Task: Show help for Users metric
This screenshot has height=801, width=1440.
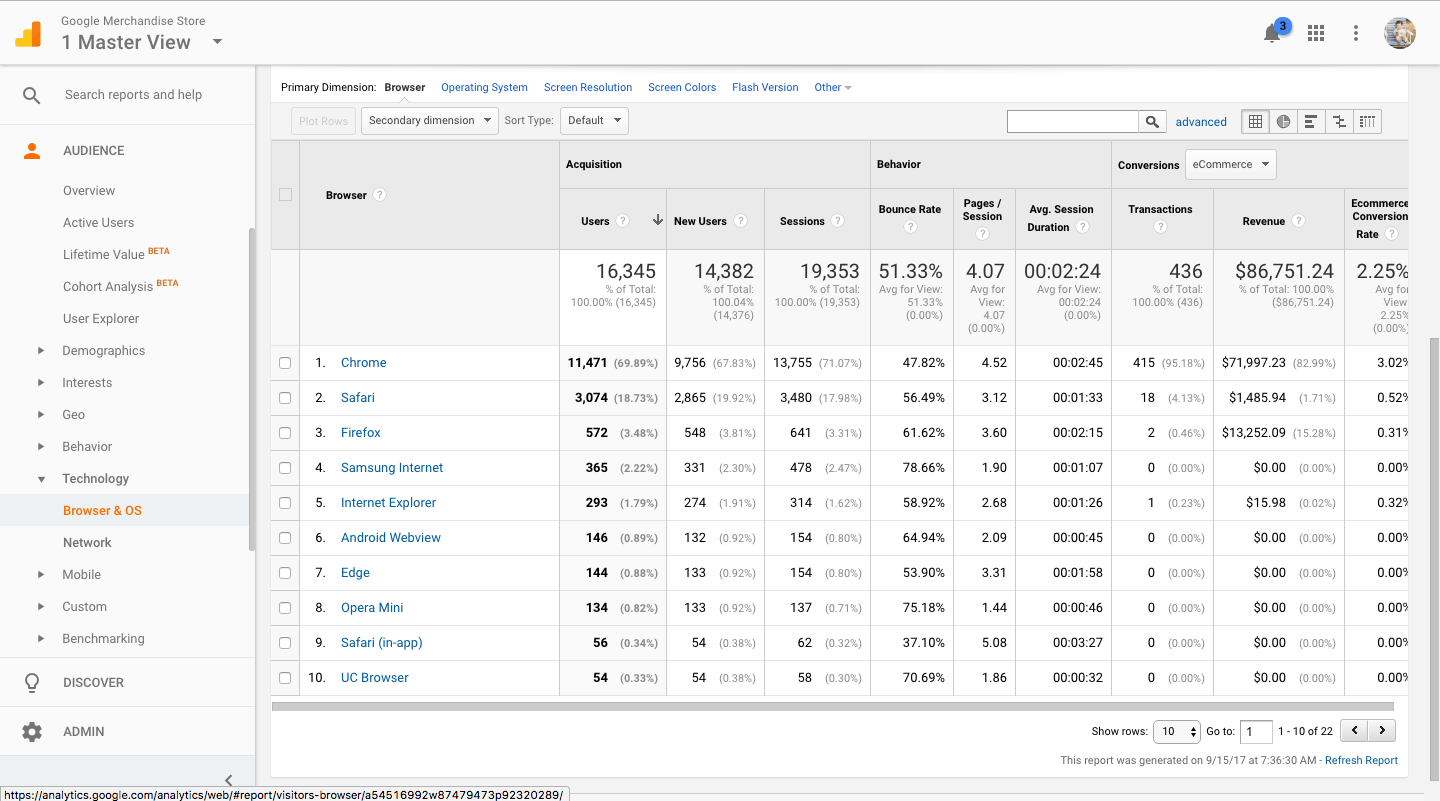Action: 623,221
